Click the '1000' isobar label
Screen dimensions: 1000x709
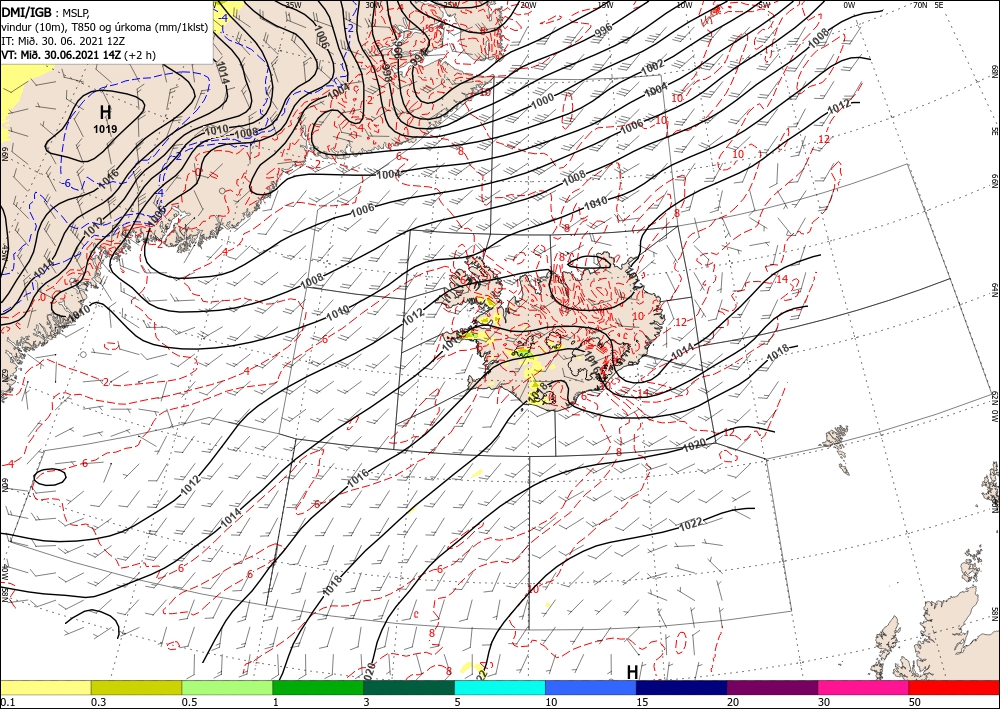[543, 100]
